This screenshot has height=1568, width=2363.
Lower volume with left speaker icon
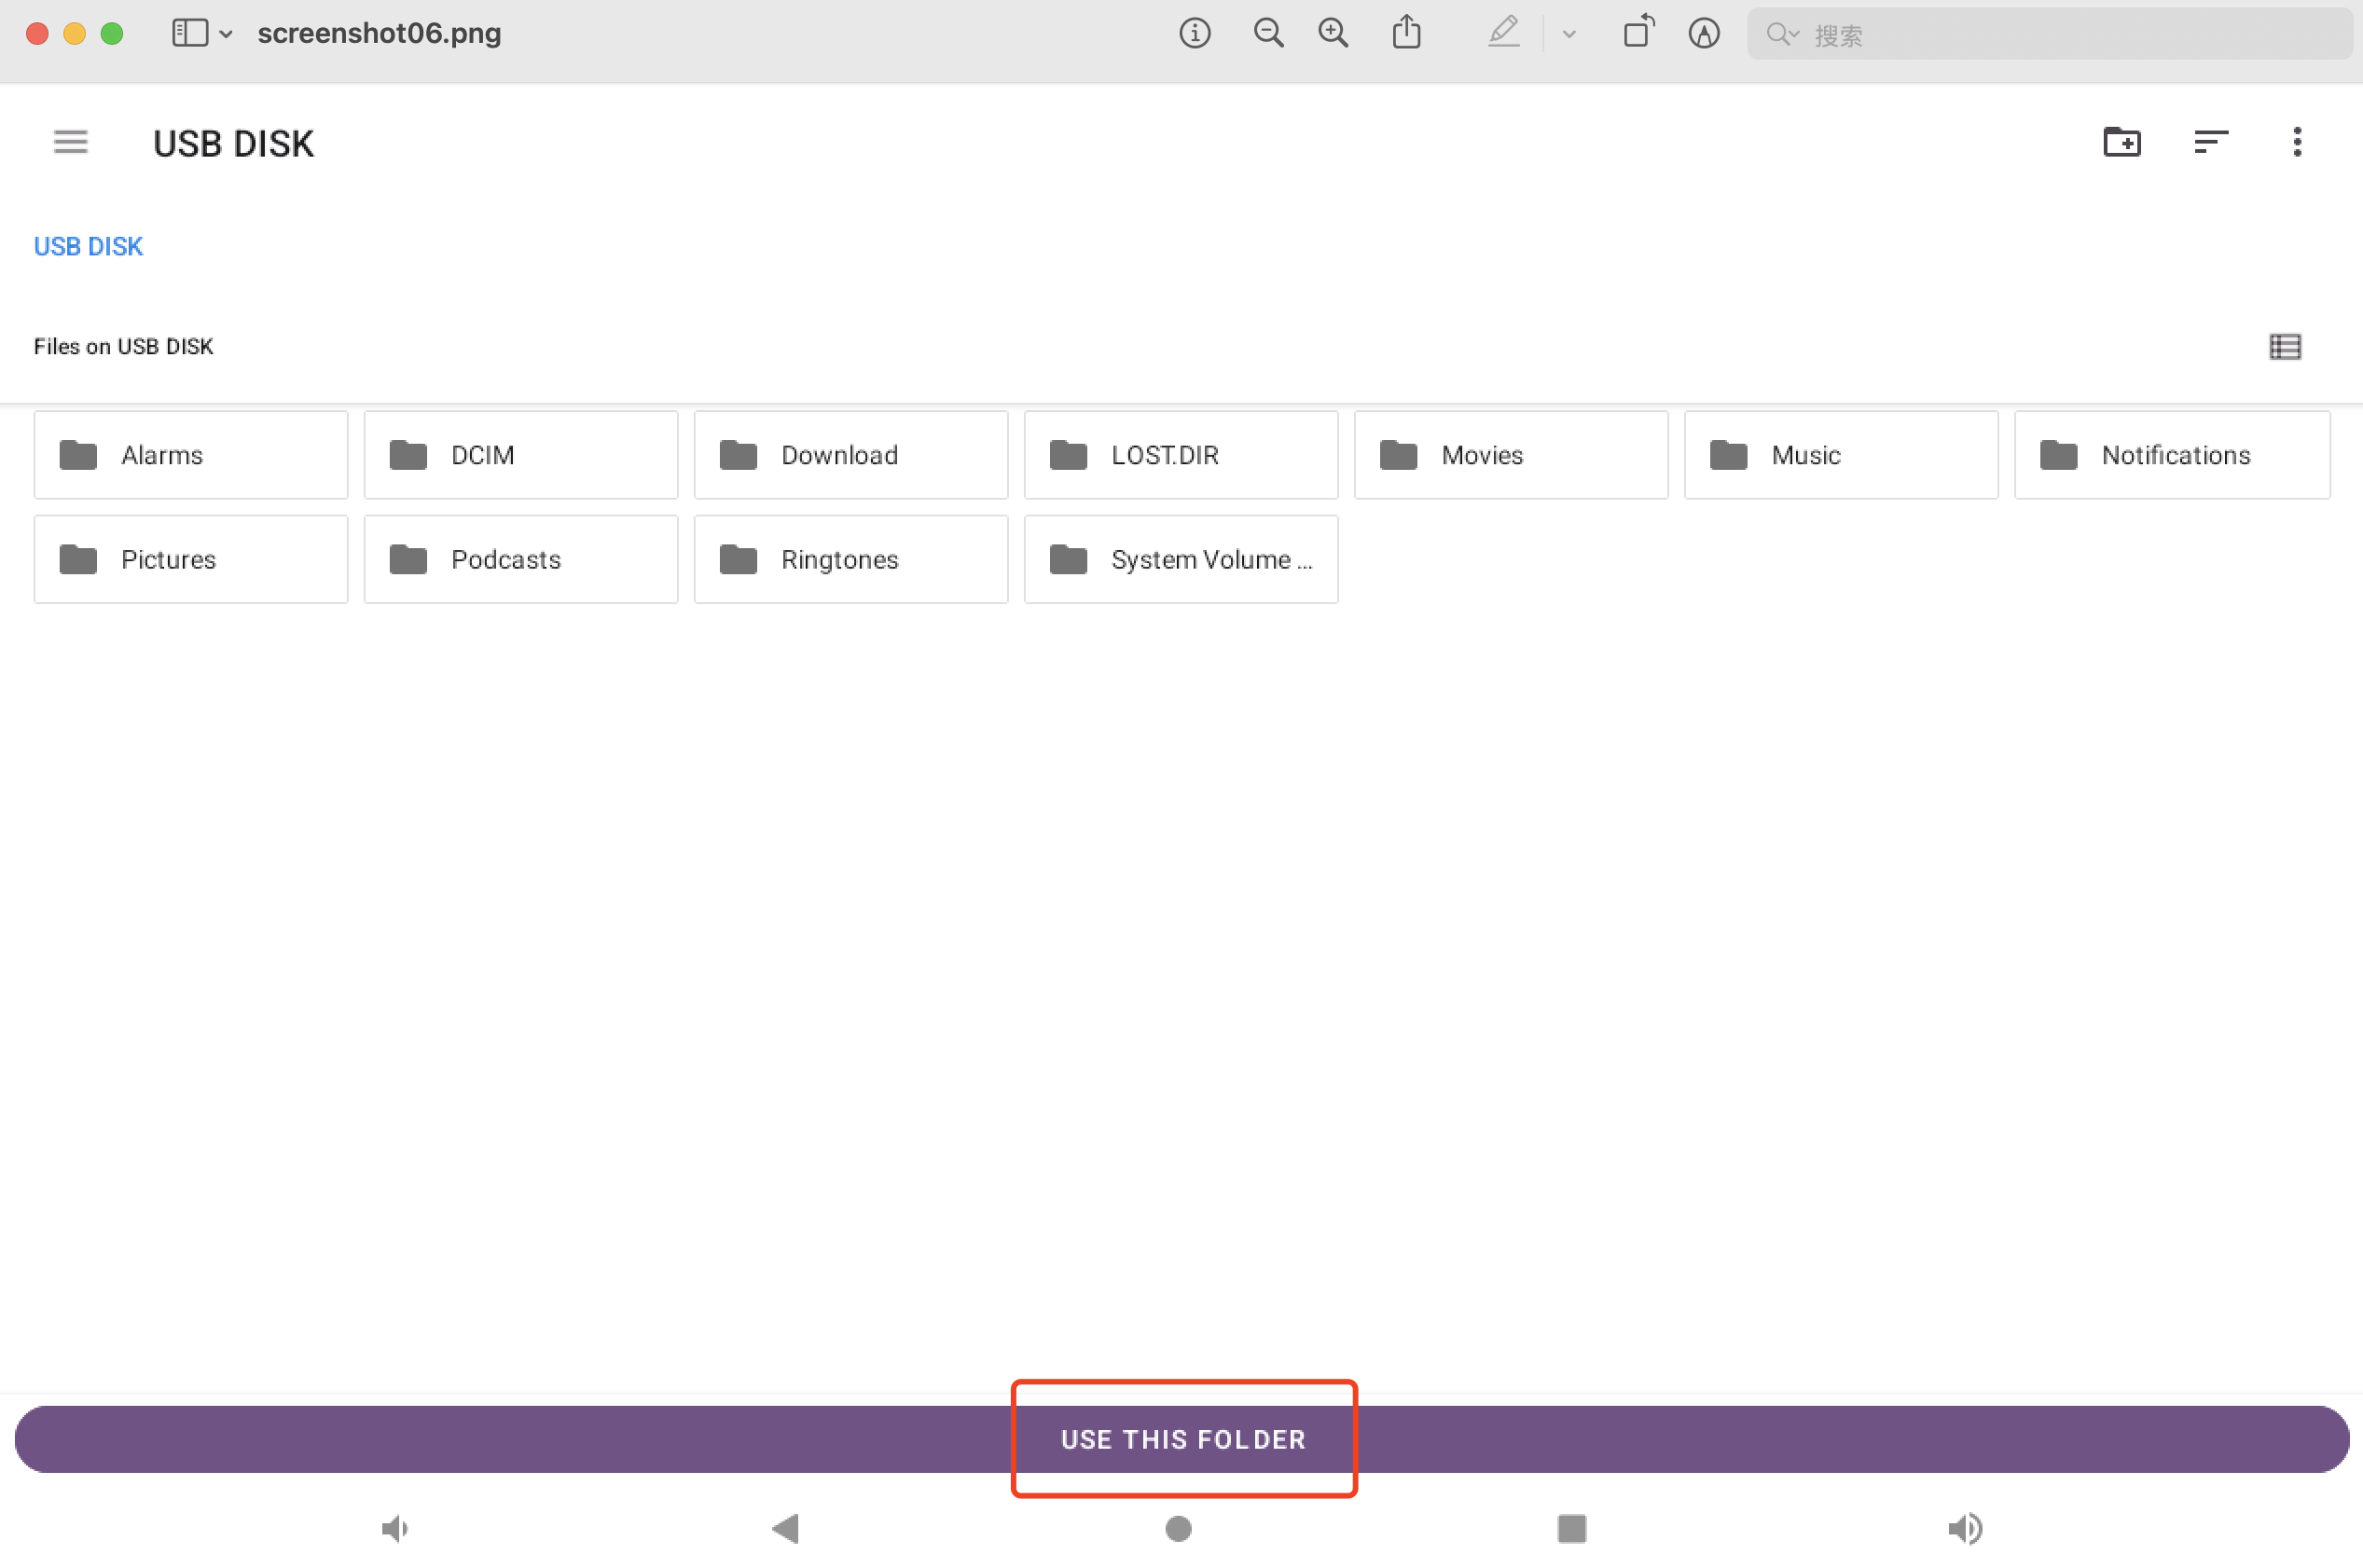pos(395,1528)
